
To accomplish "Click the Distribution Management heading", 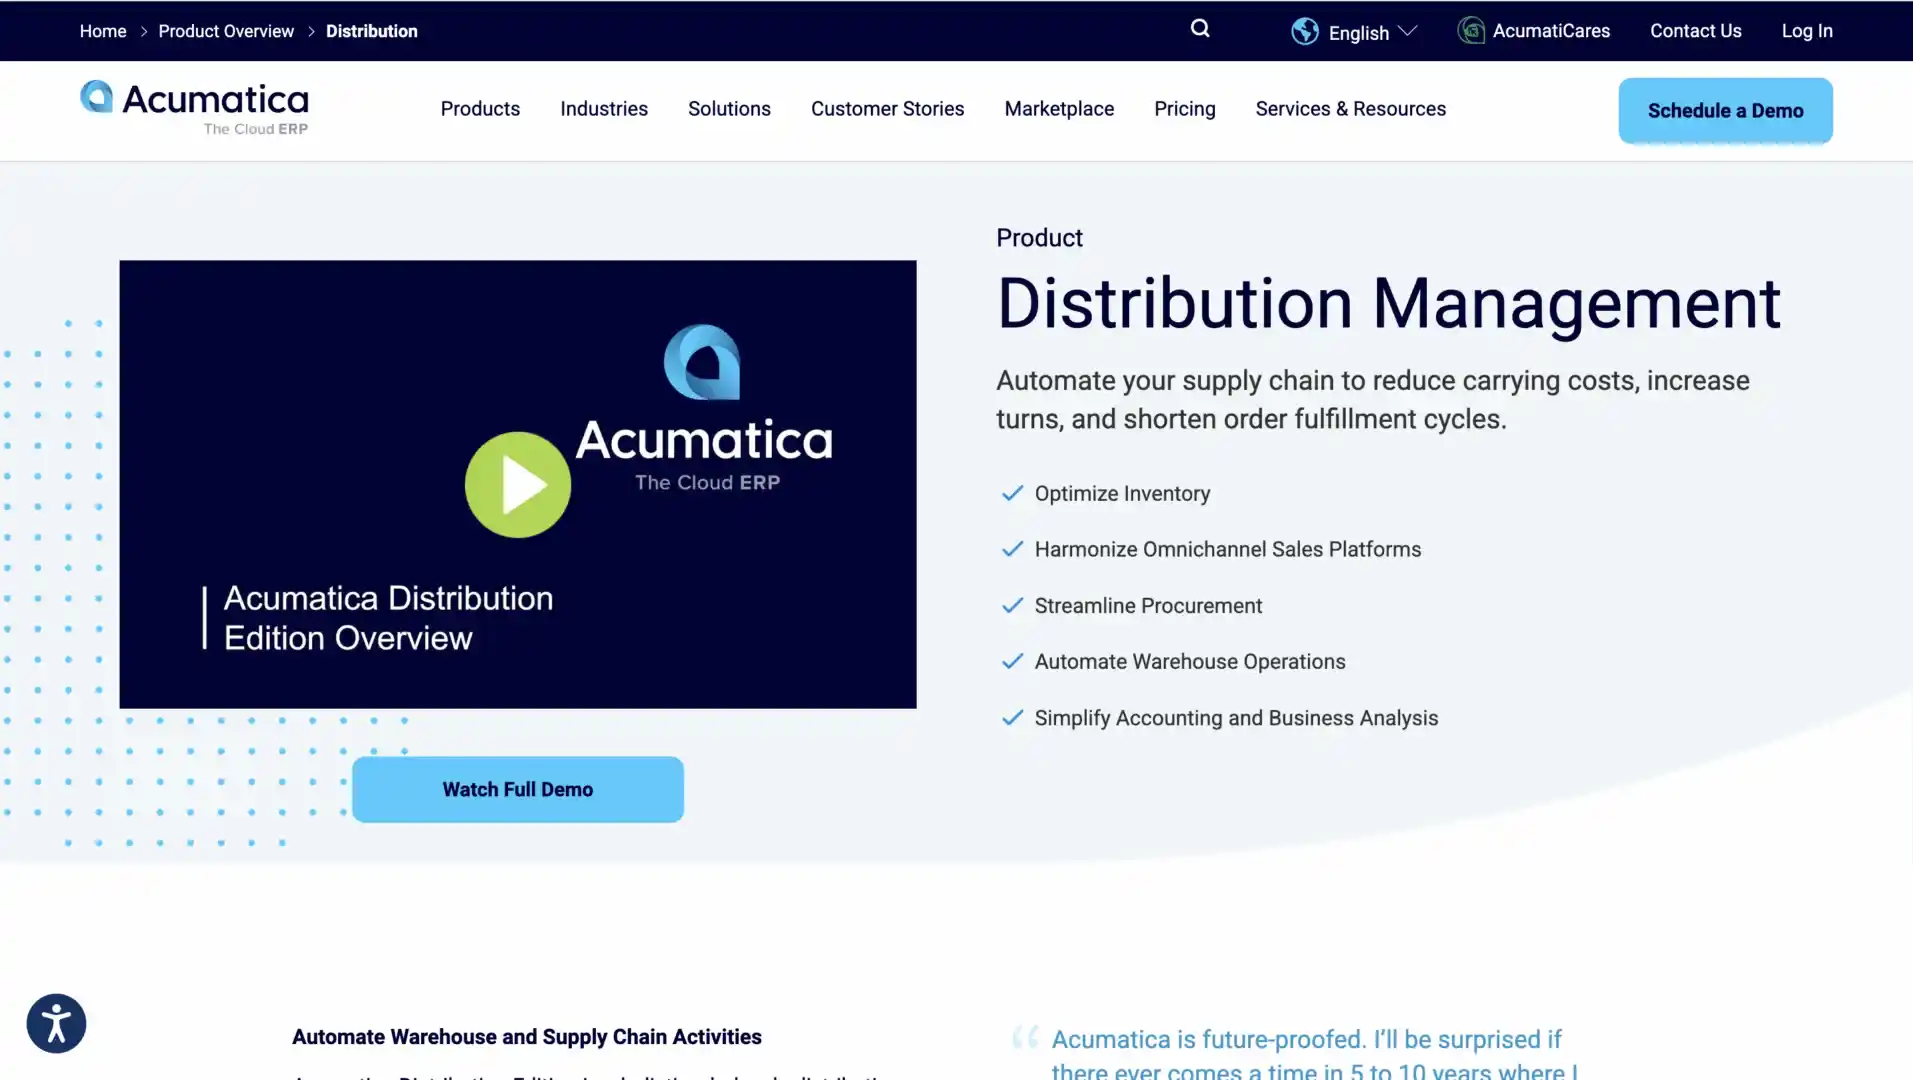I will click(x=1389, y=304).
